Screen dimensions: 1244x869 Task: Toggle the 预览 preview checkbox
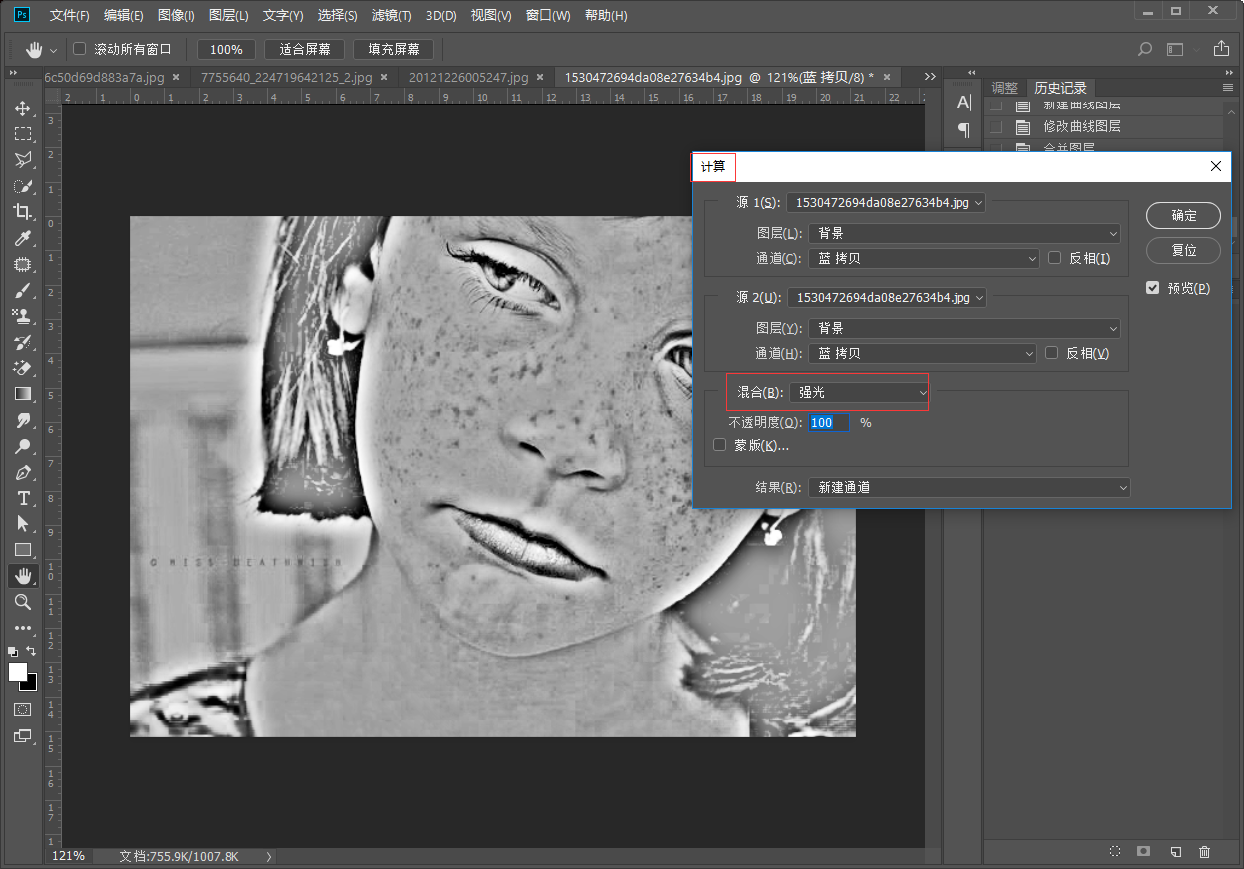[1153, 288]
